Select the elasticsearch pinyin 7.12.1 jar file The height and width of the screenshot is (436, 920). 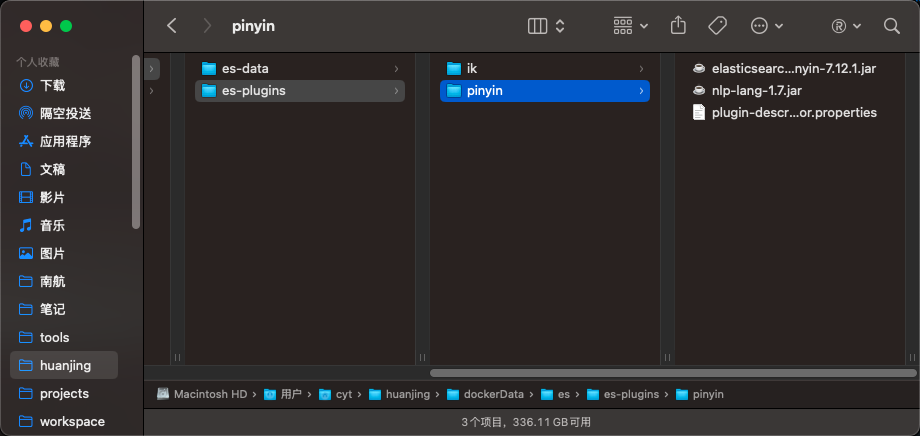click(795, 68)
